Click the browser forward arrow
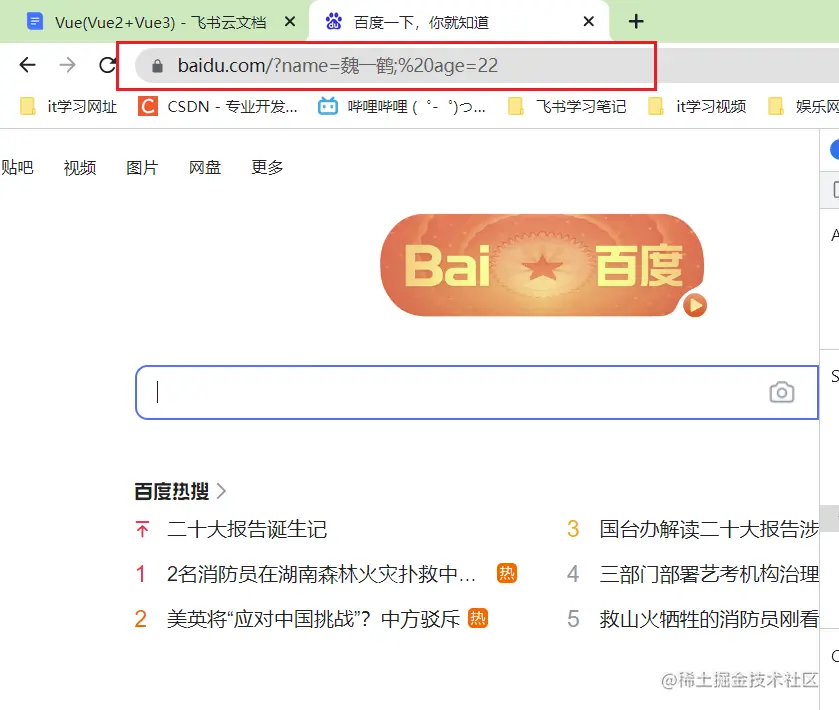The width and height of the screenshot is (839, 710). click(x=67, y=65)
